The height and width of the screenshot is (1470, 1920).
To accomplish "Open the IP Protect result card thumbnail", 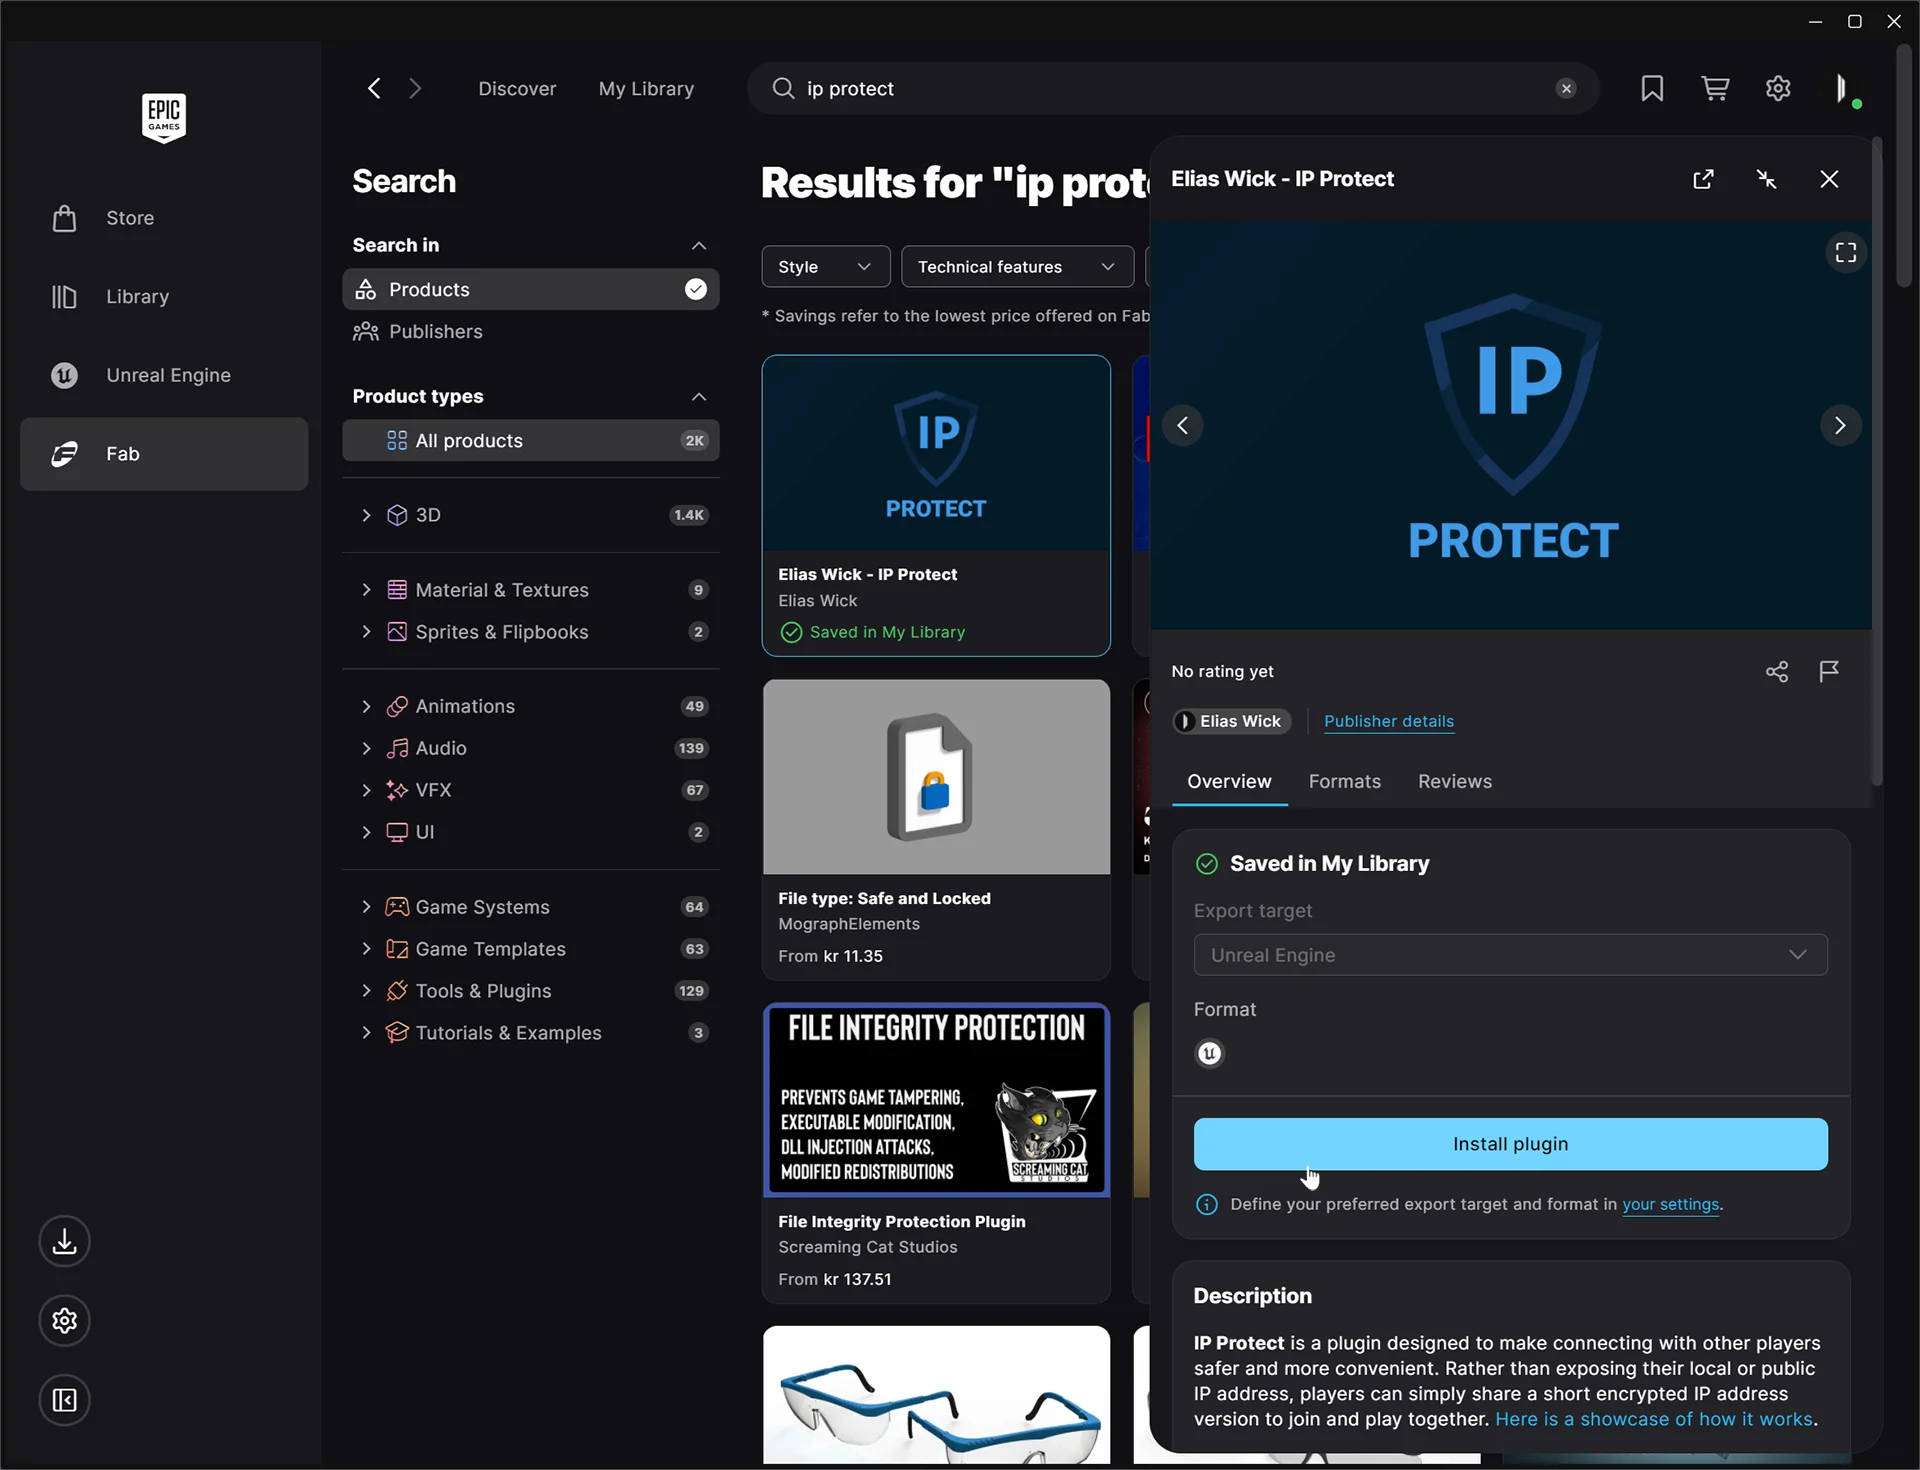I will 936,453.
